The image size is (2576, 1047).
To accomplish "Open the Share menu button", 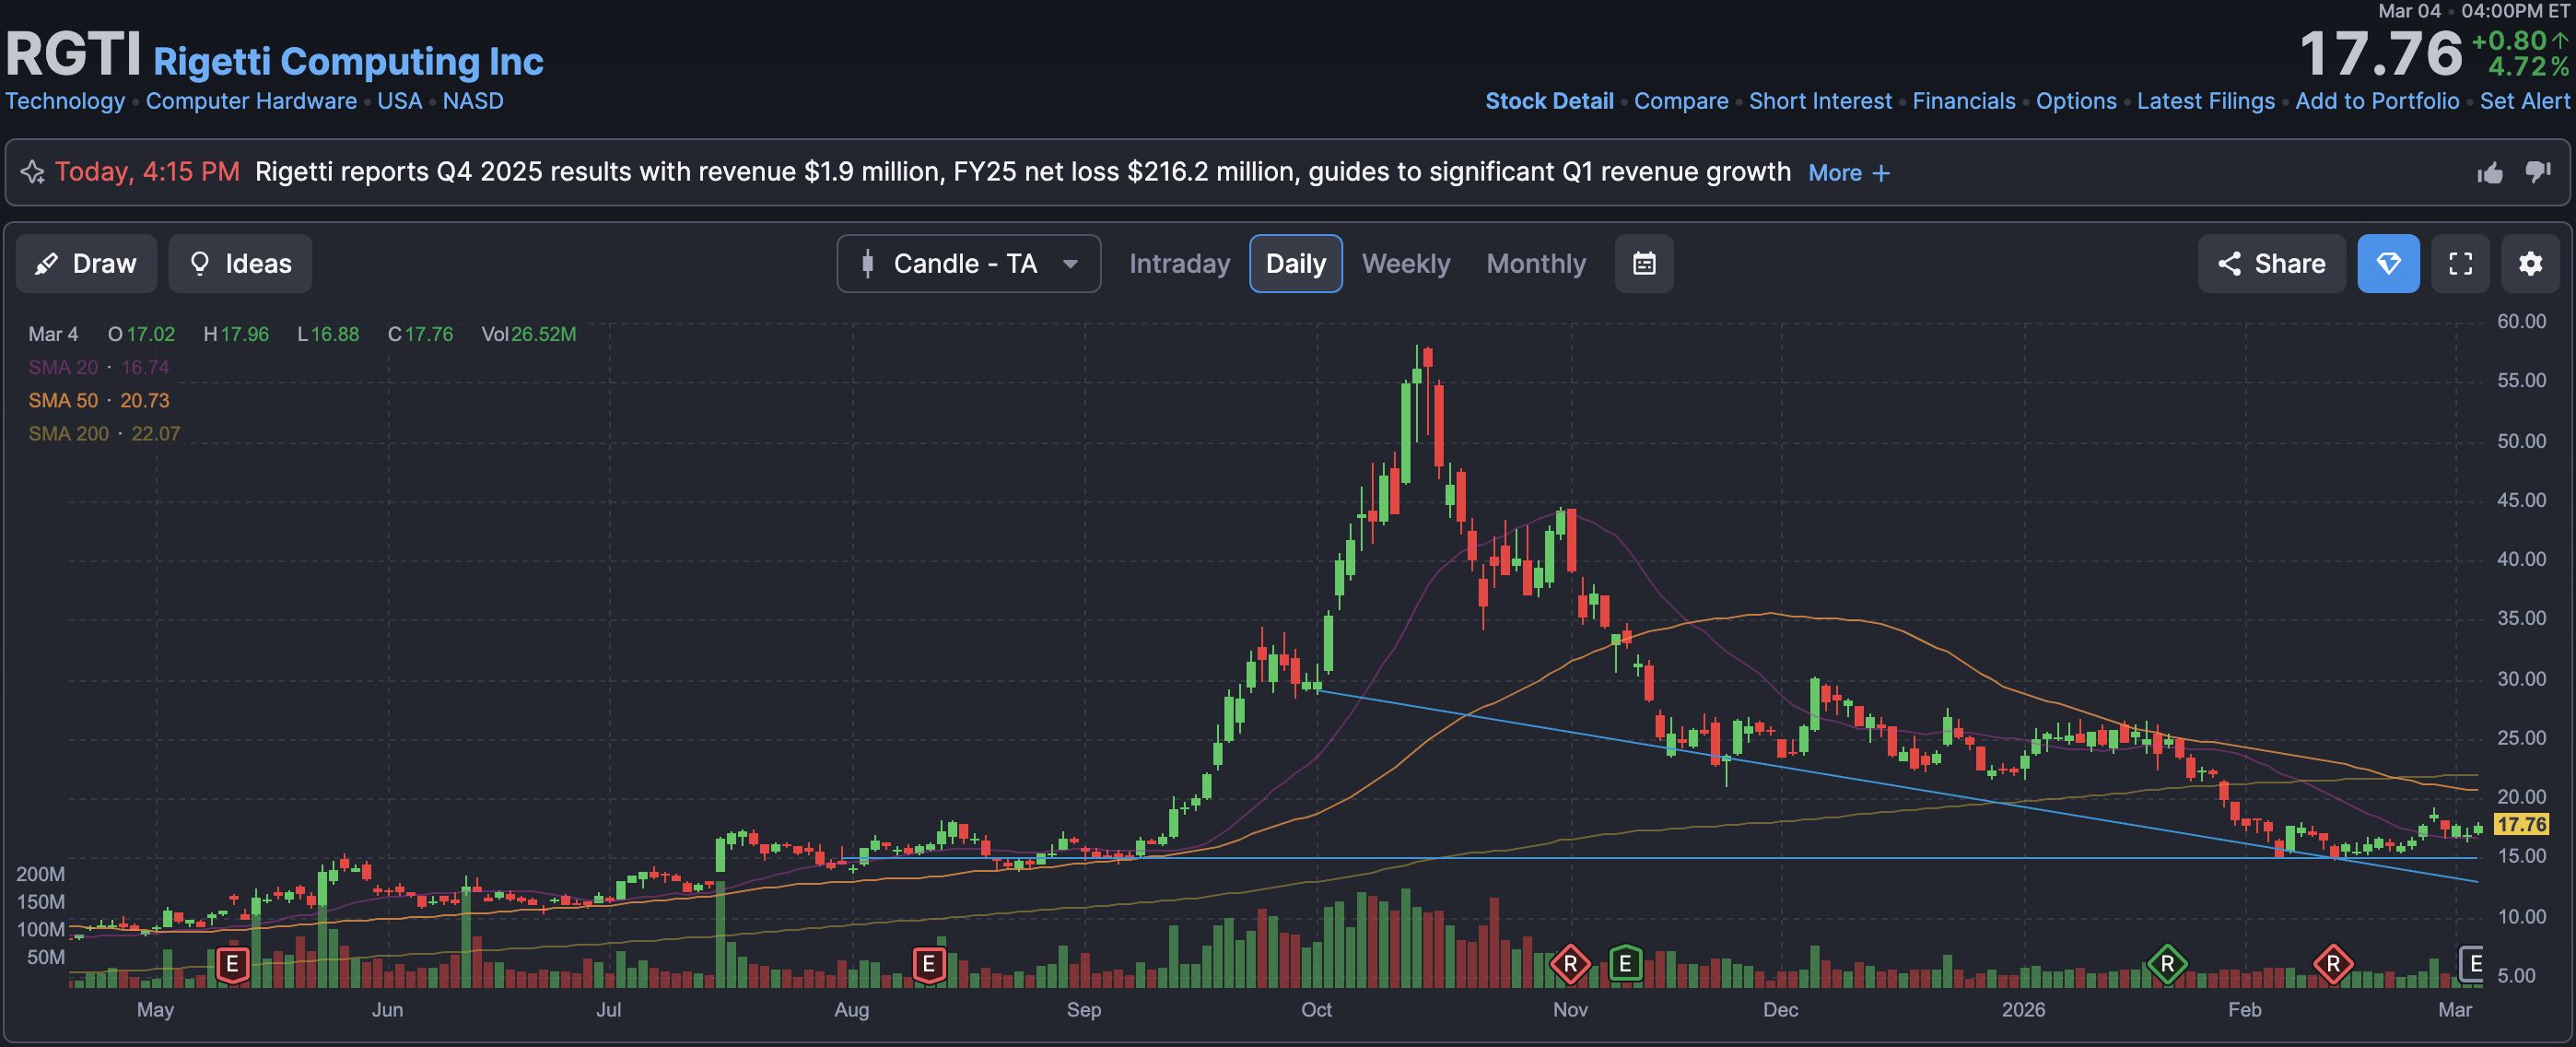I will pyautogui.click(x=2270, y=264).
